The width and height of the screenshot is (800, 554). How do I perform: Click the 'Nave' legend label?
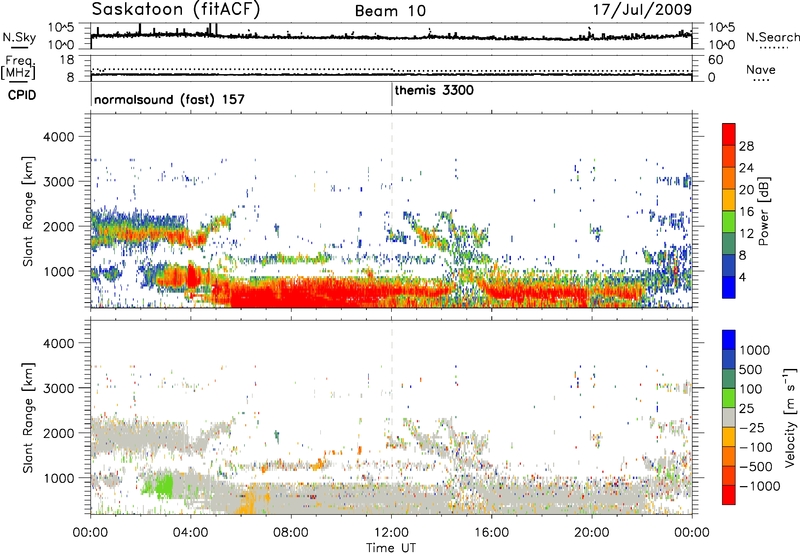[x=761, y=69]
